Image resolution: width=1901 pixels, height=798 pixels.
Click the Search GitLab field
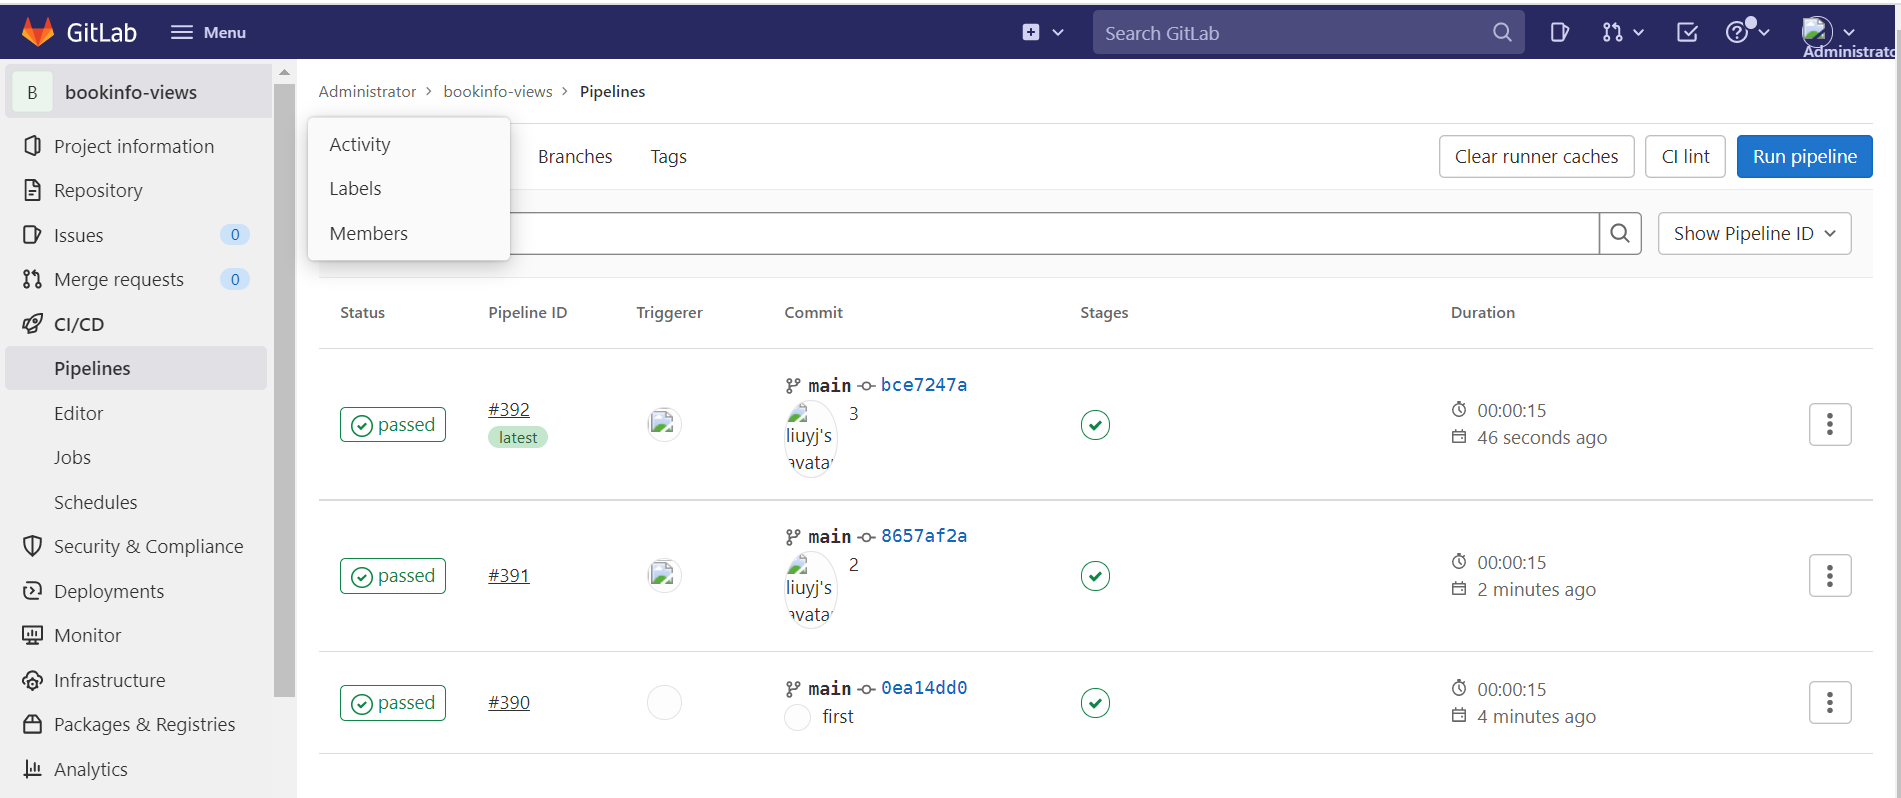(x=1308, y=32)
